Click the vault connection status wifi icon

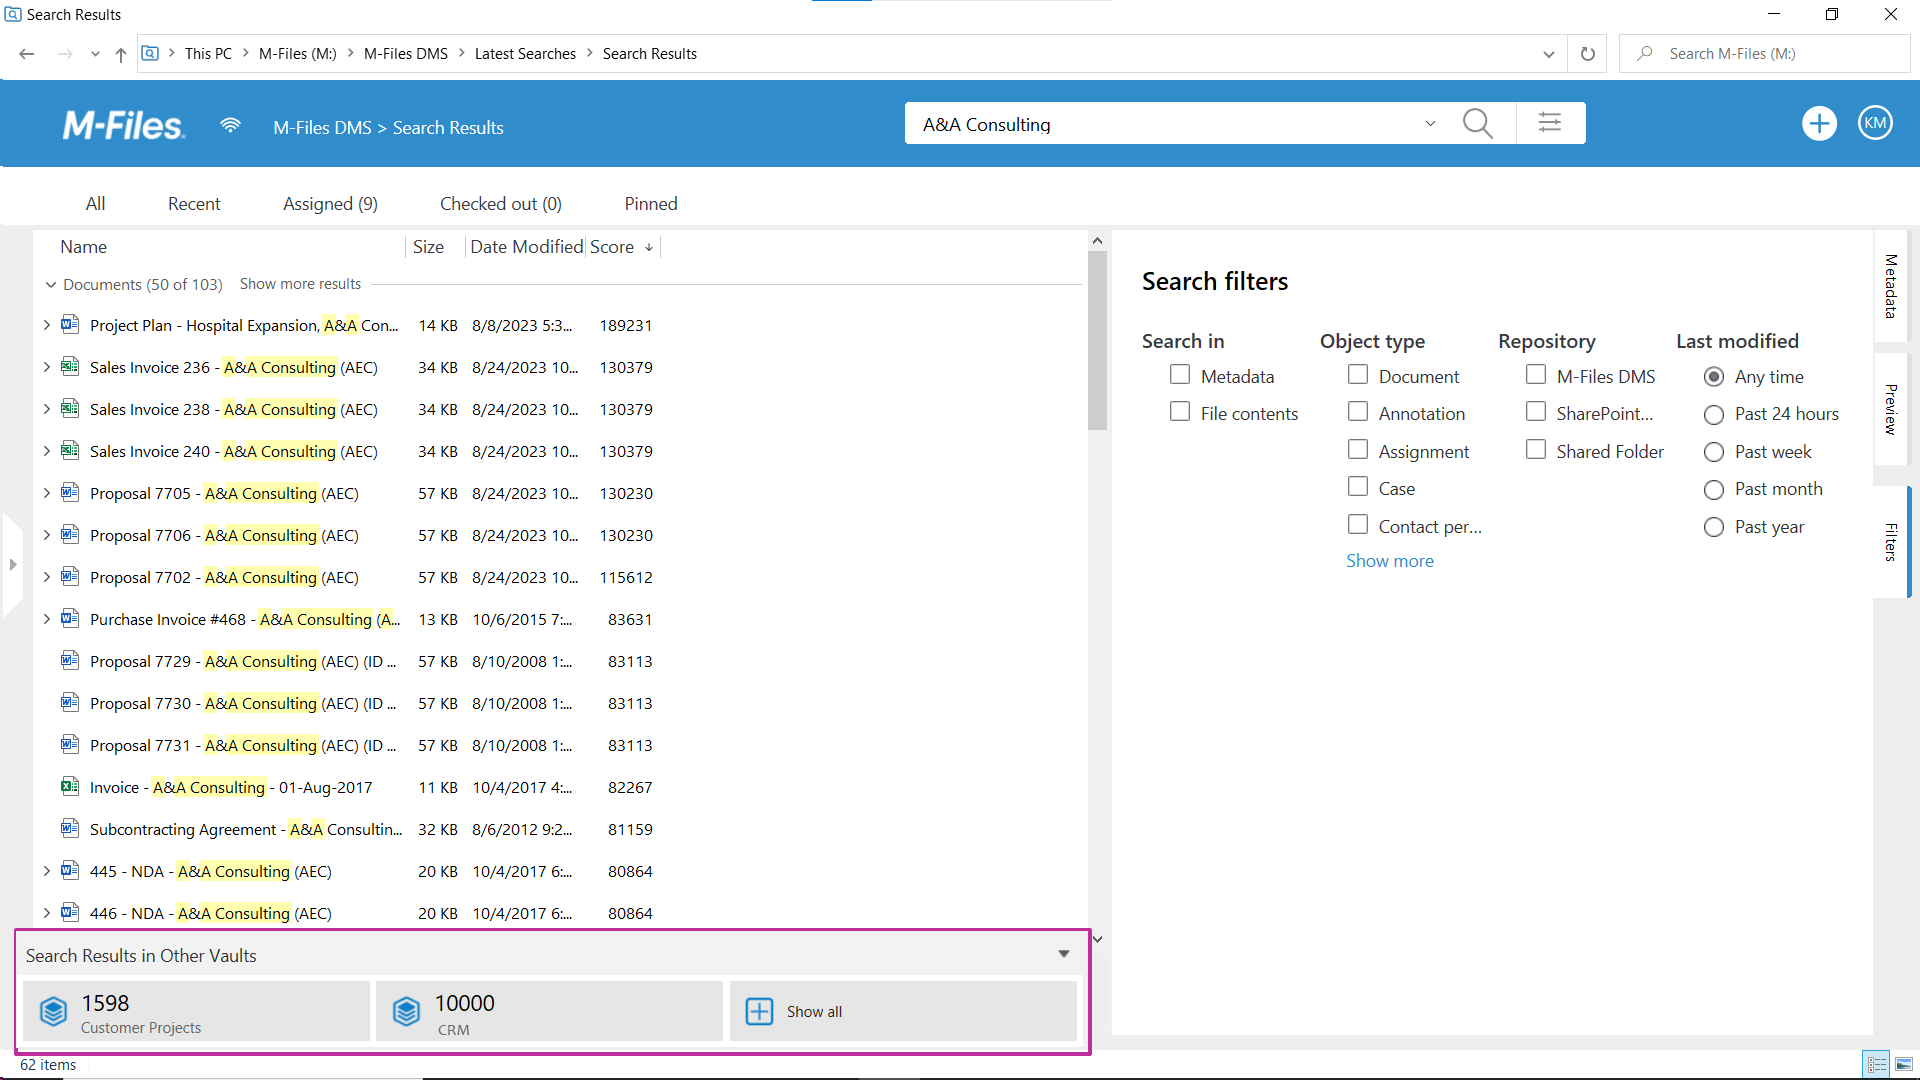pos(230,125)
